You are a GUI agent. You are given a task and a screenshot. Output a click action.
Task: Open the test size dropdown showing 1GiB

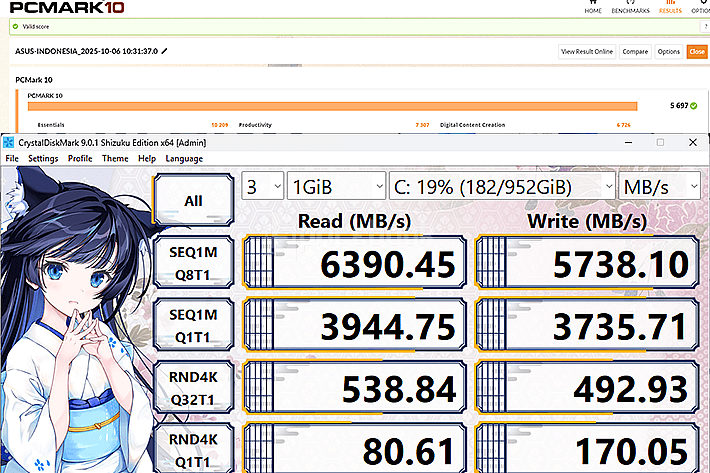pyautogui.click(x=336, y=186)
